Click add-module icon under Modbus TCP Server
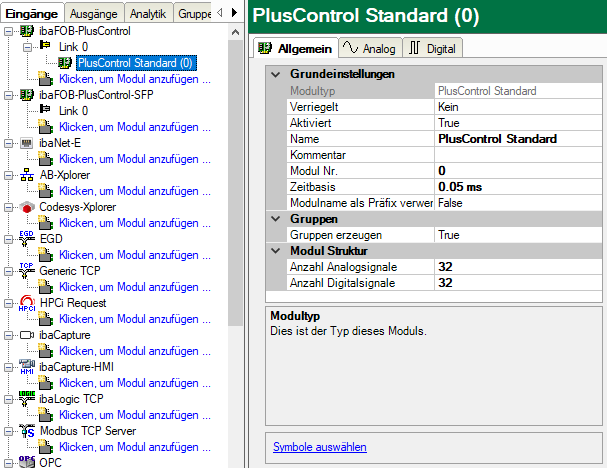 (x=46, y=446)
